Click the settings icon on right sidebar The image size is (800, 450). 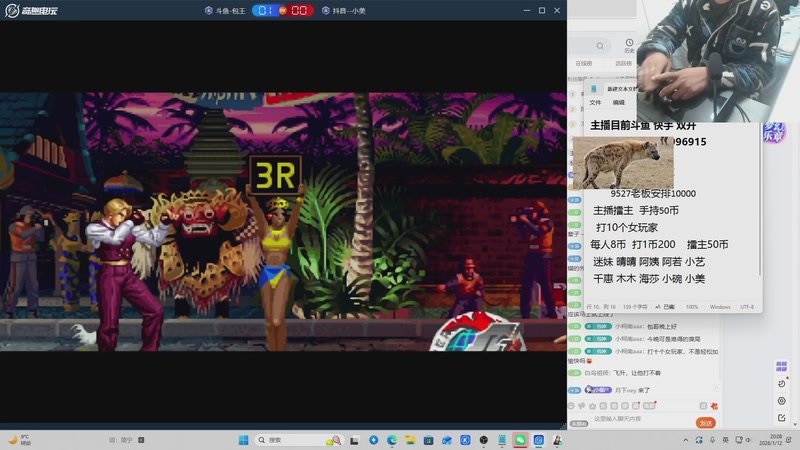click(781, 400)
